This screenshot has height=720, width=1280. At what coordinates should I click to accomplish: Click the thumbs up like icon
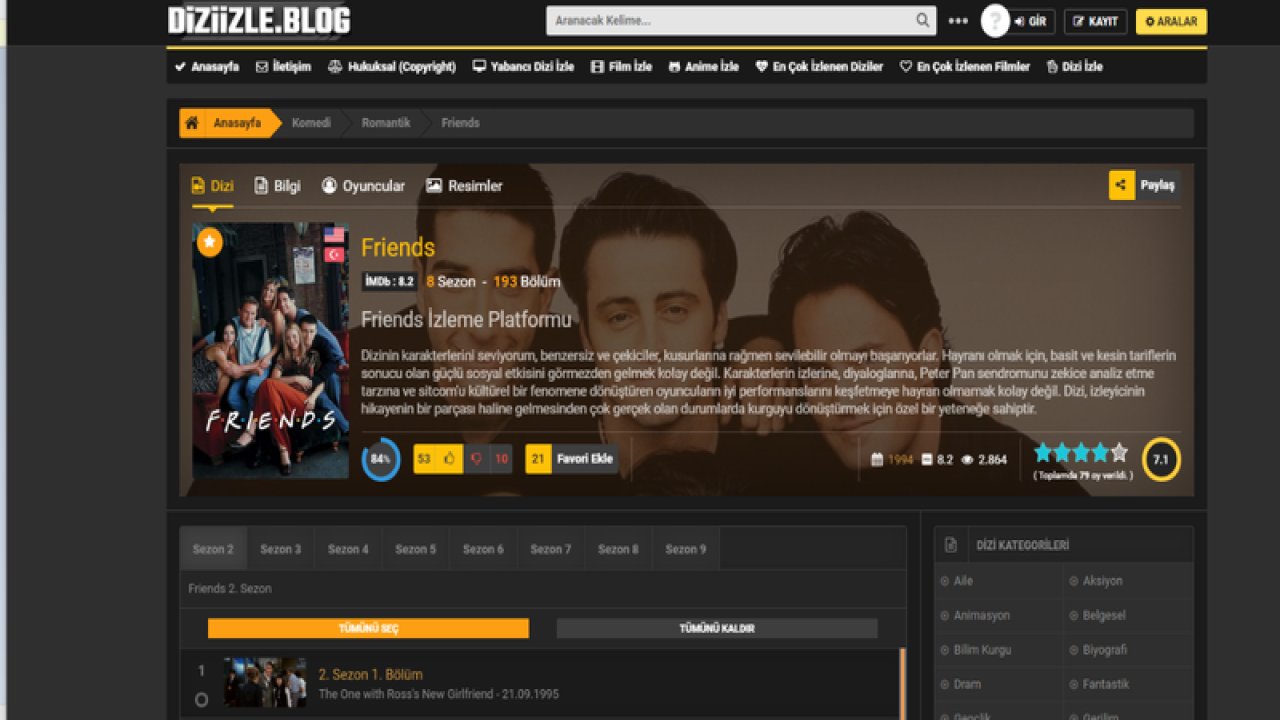pyautogui.click(x=450, y=459)
